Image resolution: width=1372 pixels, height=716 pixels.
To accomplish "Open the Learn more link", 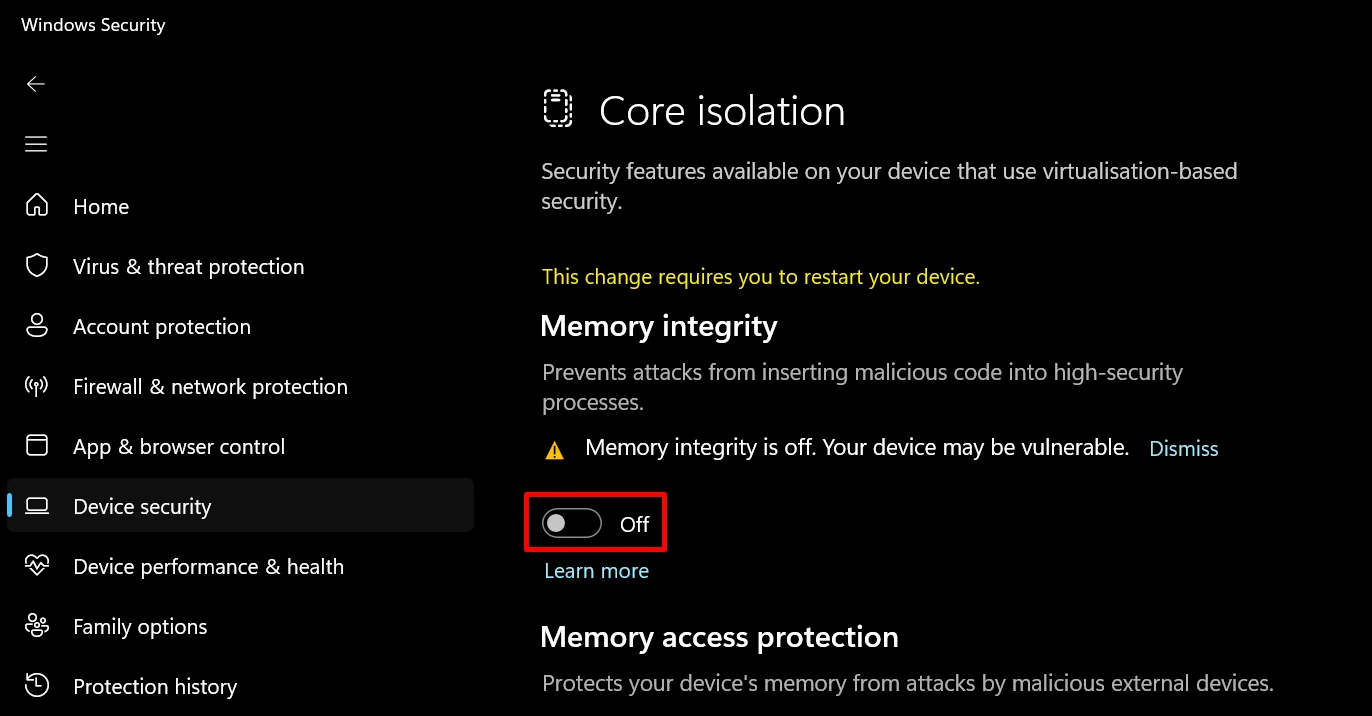I will click(596, 570).
